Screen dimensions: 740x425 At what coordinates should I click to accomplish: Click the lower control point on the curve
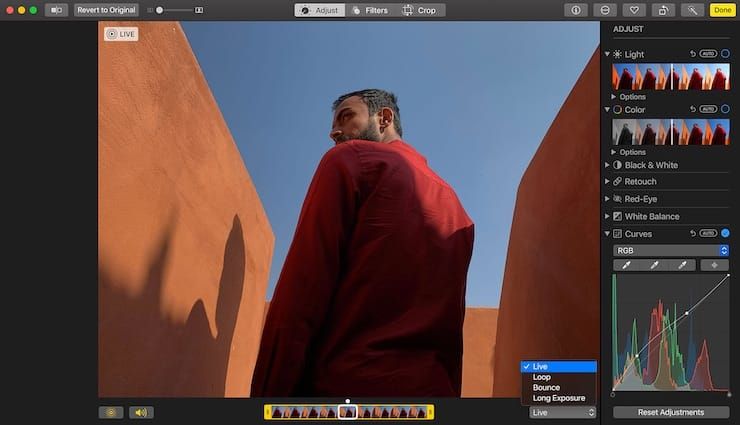[637, 356]
